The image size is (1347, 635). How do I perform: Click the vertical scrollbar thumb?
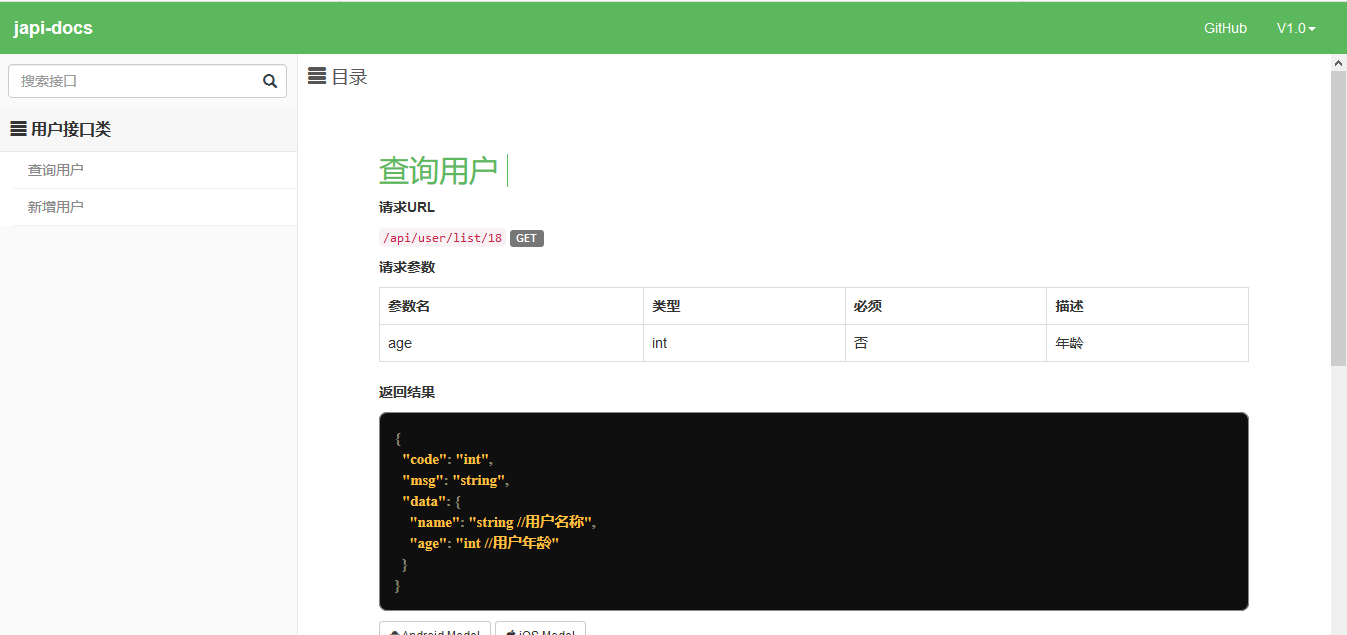[x=1338, y=218]
